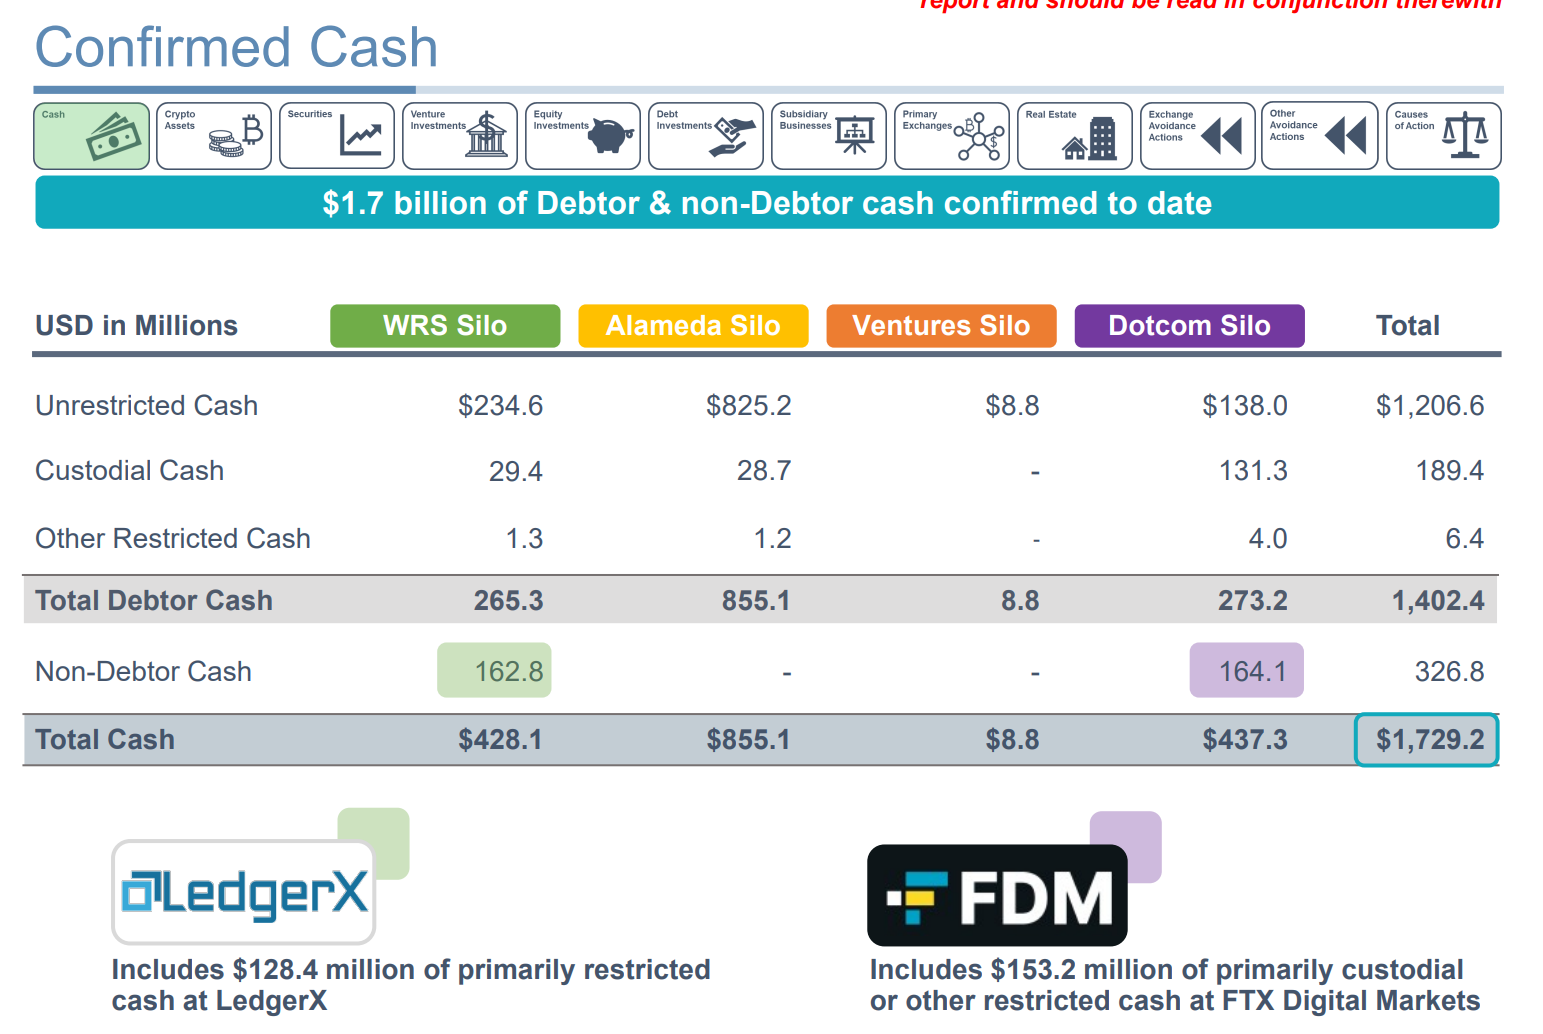Open the Crypto Assets section

[213, 135]
